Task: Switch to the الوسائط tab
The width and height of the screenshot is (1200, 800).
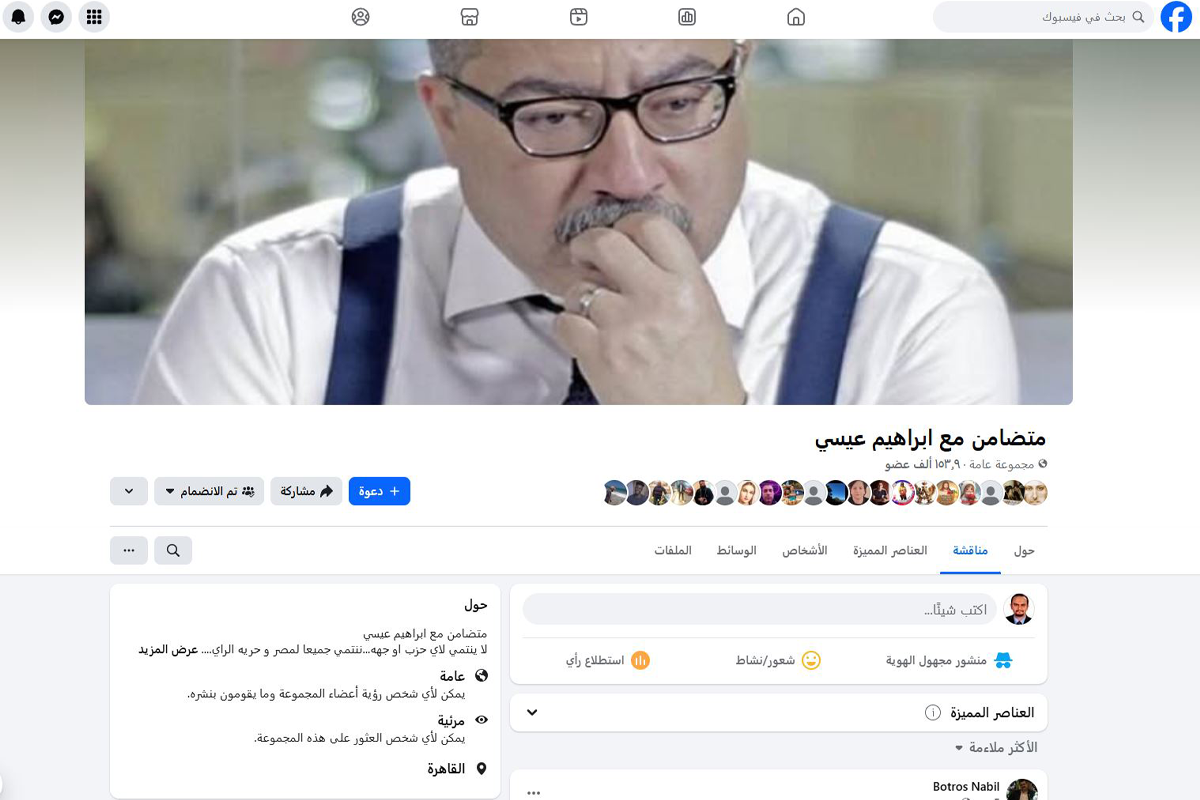Action: point(737,551)
